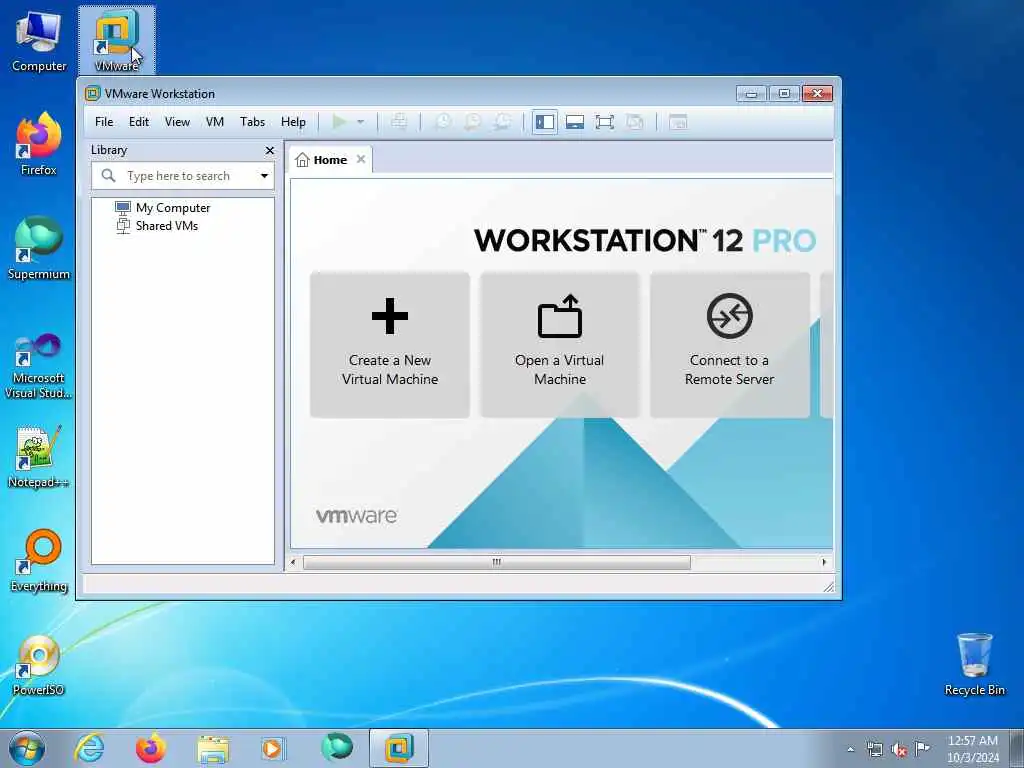The image size is (1024, 768).
Task: Select Shared VMs in the library tree
Action: tap(157, 226)
